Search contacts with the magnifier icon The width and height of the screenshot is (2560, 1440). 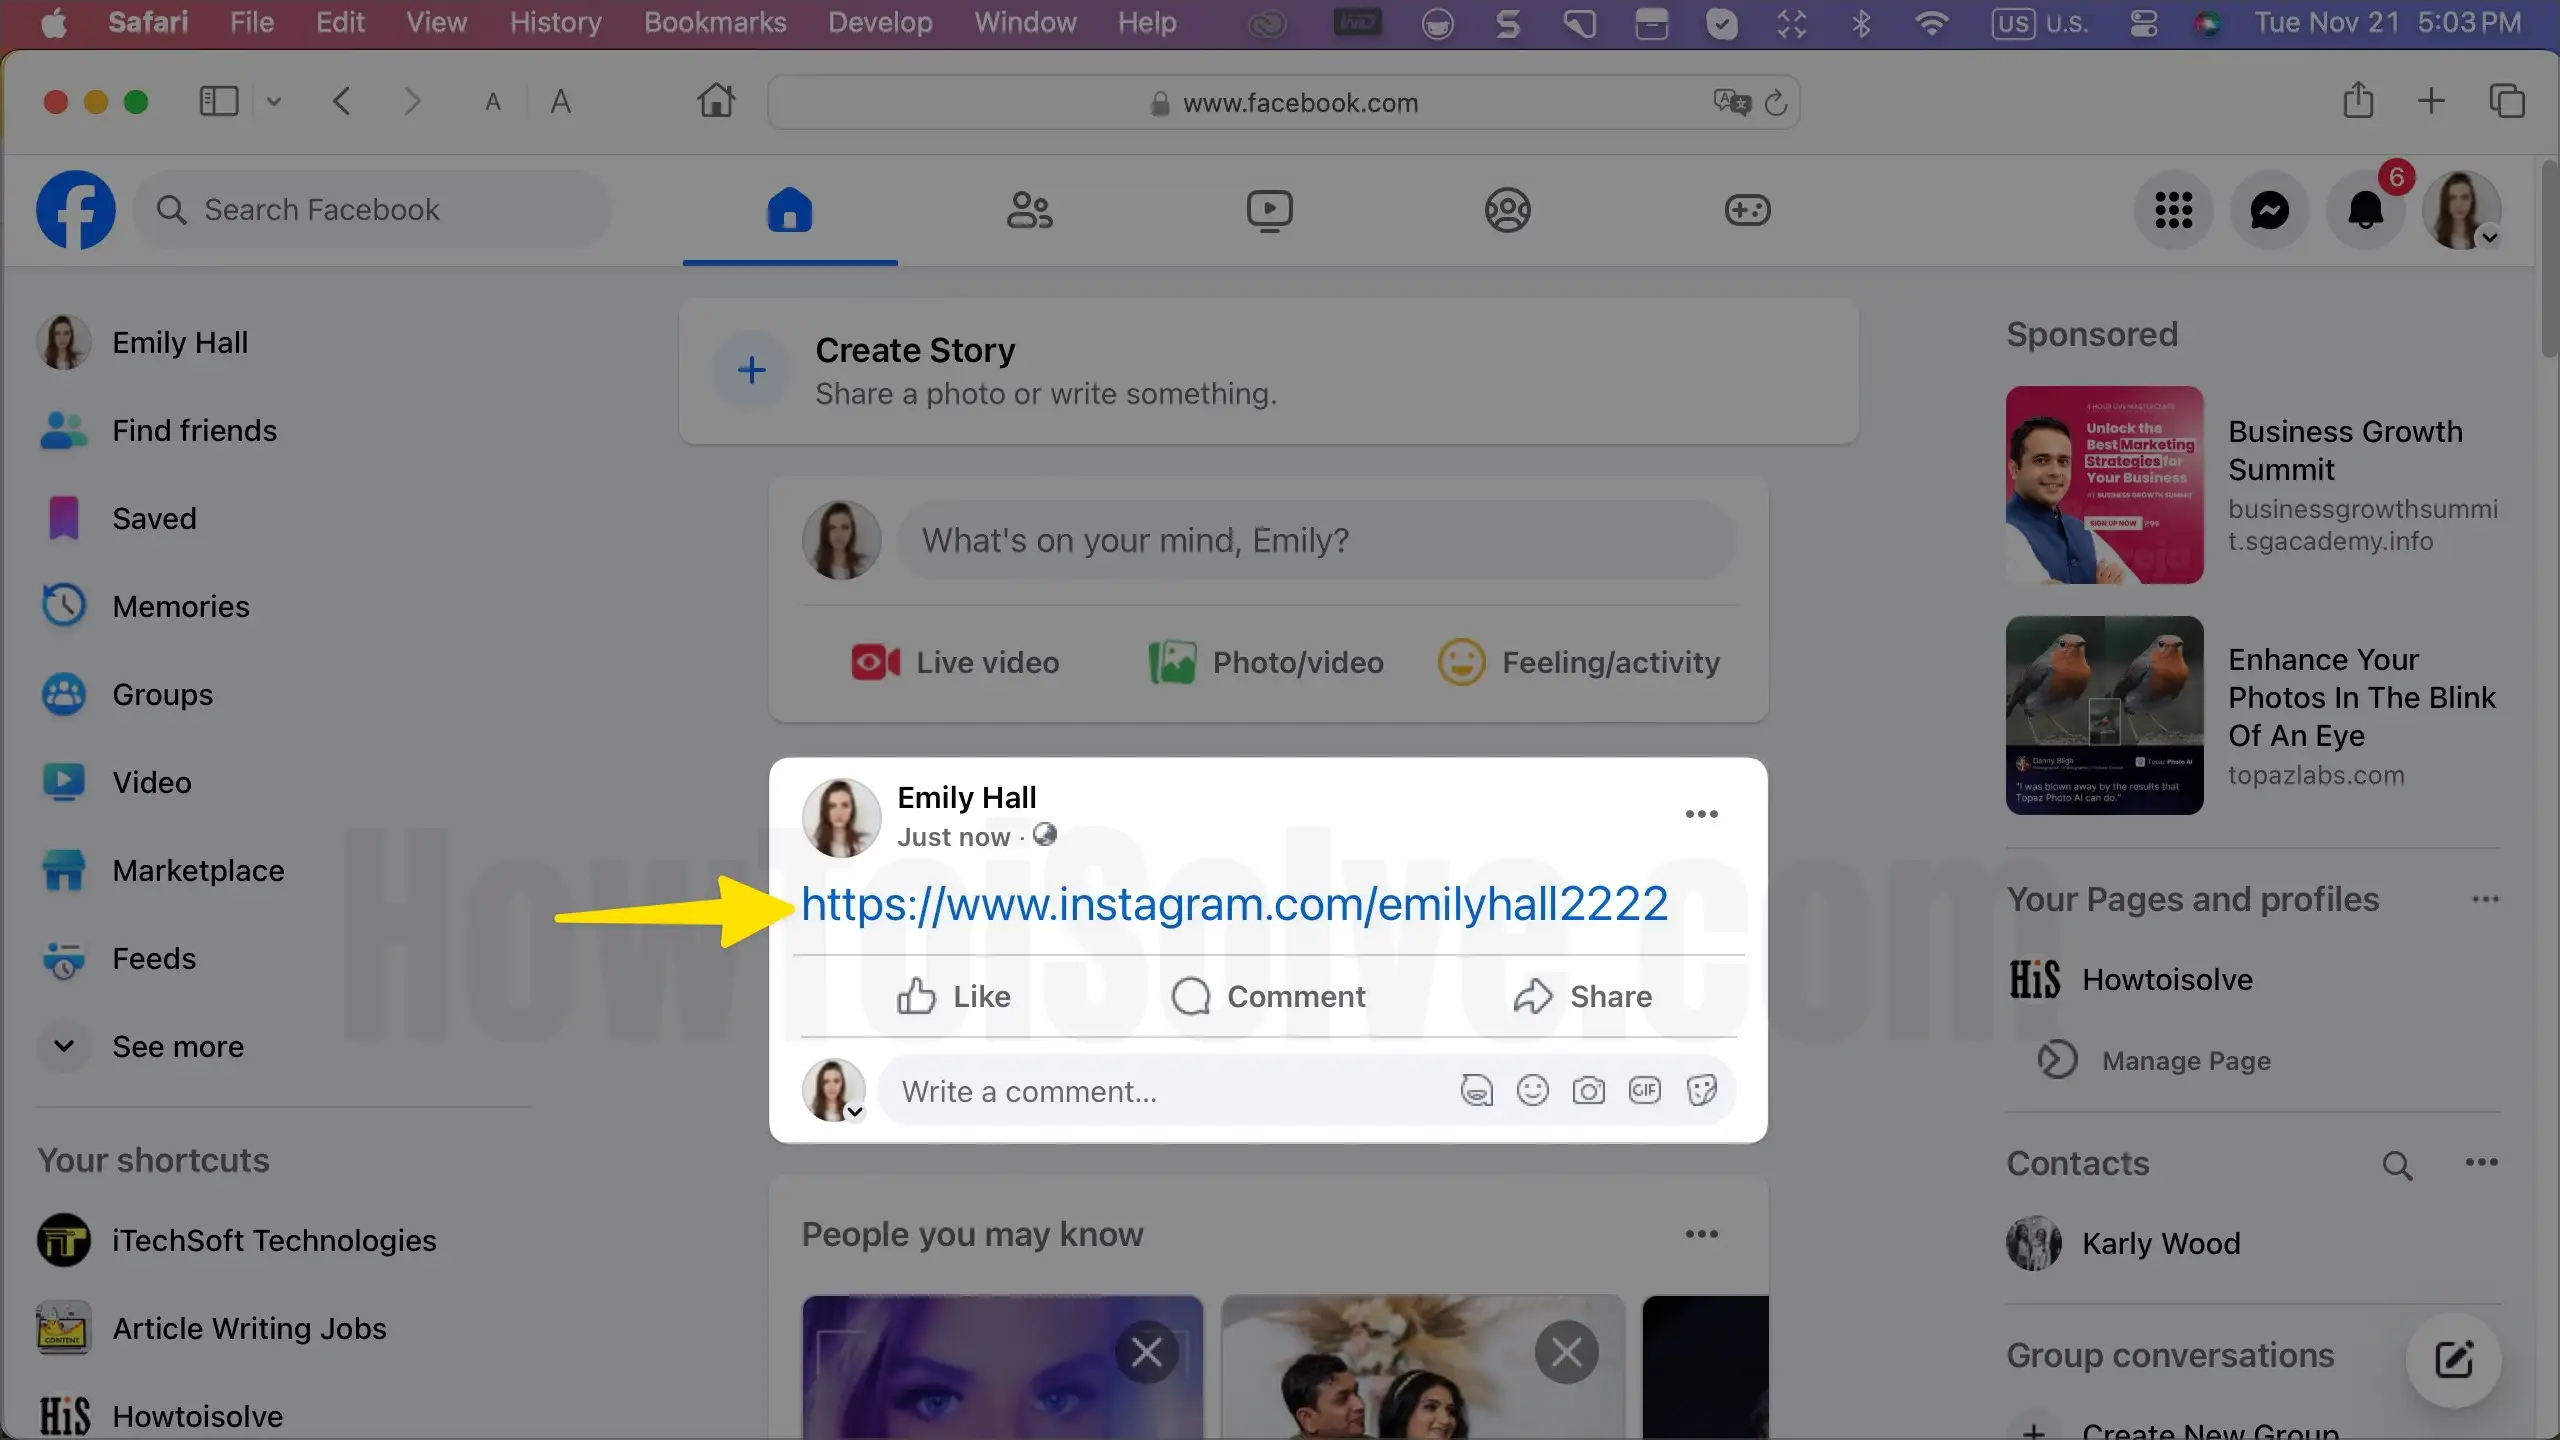(2396, 1165)
